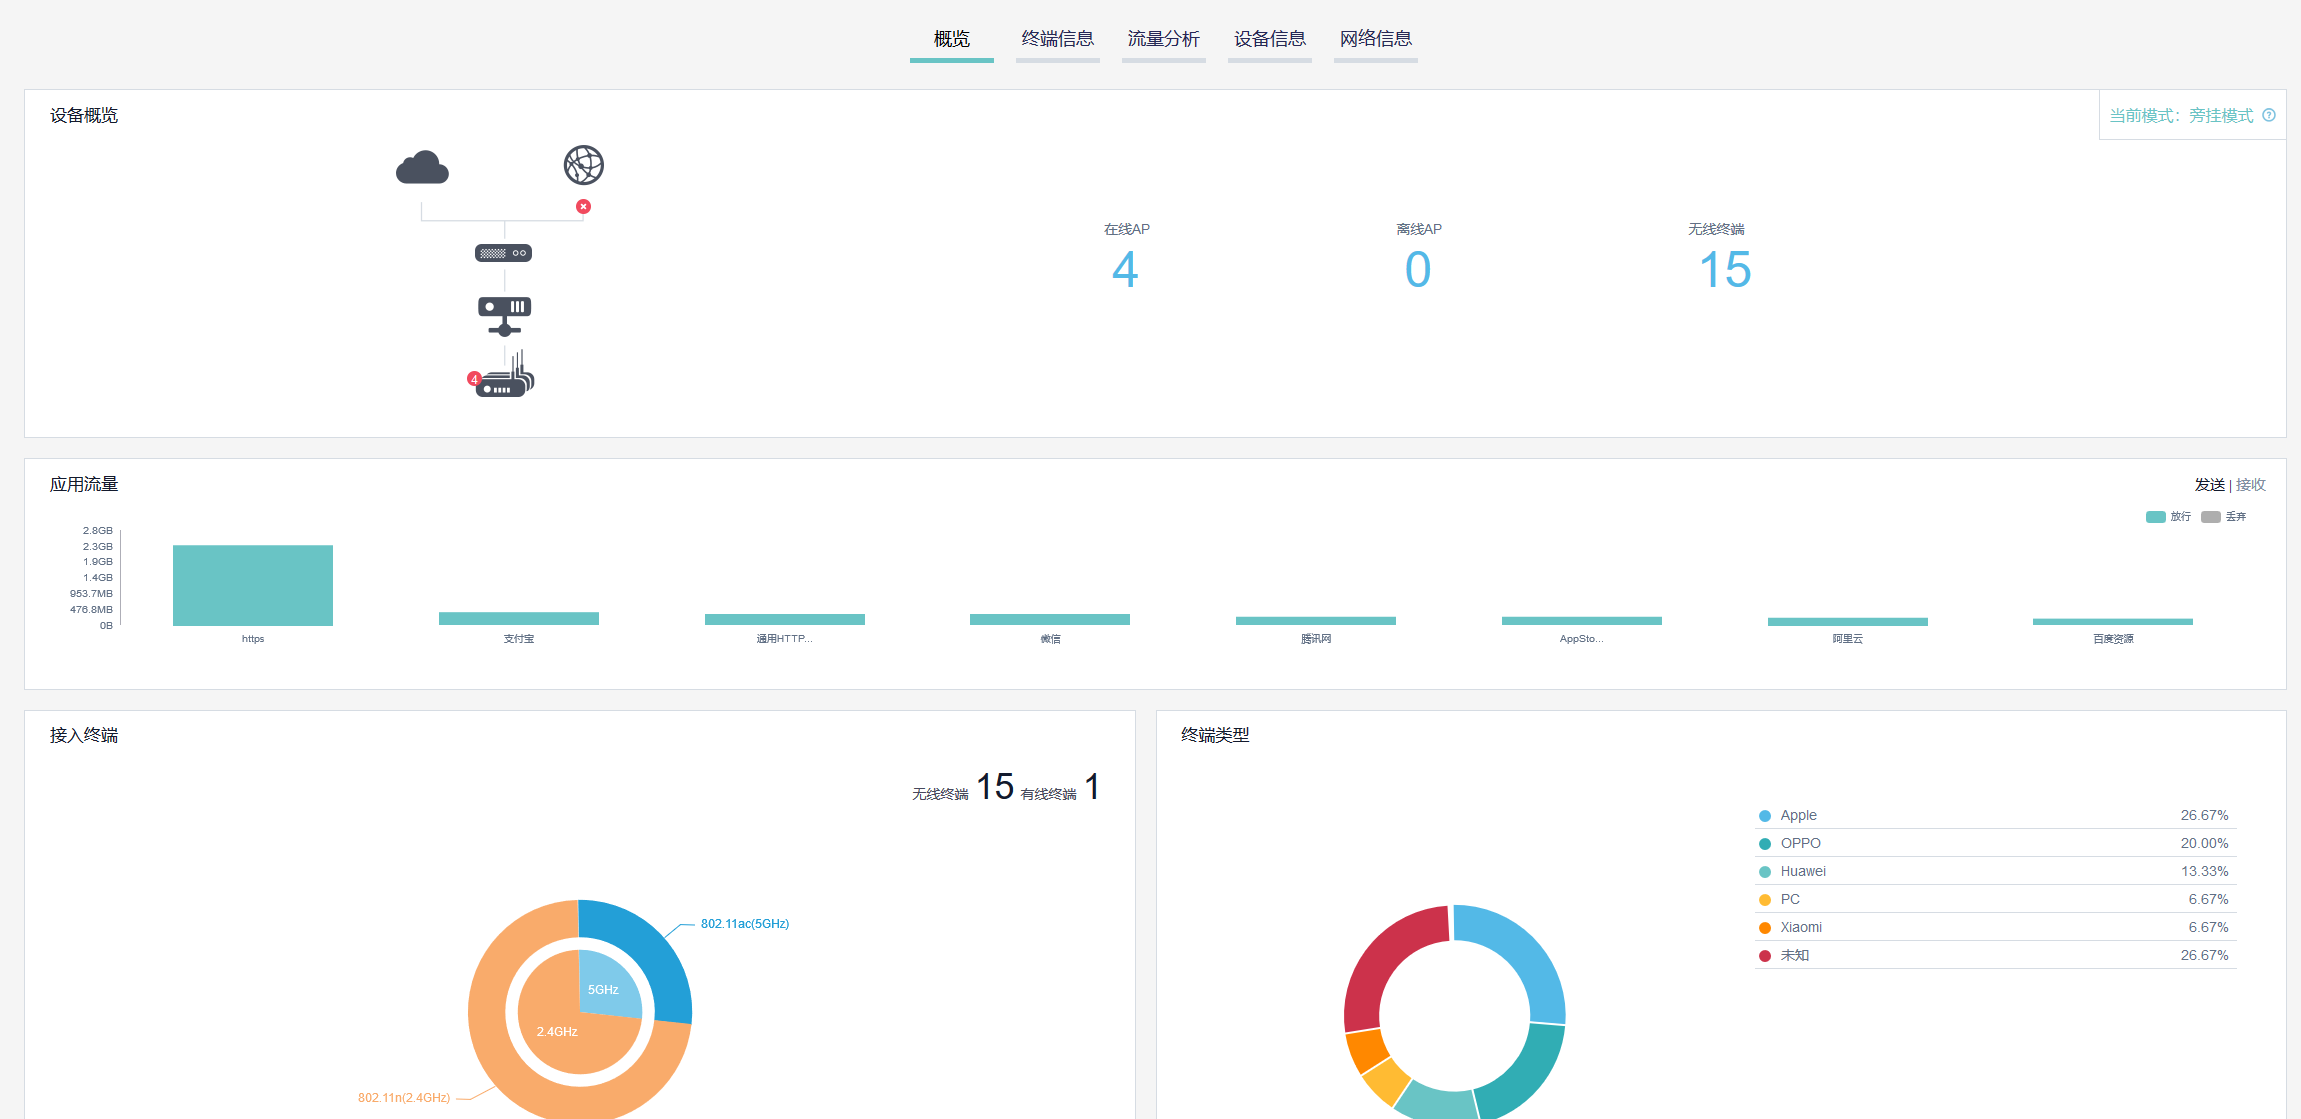Click the red disconnected error marker

tap(583, 207)
